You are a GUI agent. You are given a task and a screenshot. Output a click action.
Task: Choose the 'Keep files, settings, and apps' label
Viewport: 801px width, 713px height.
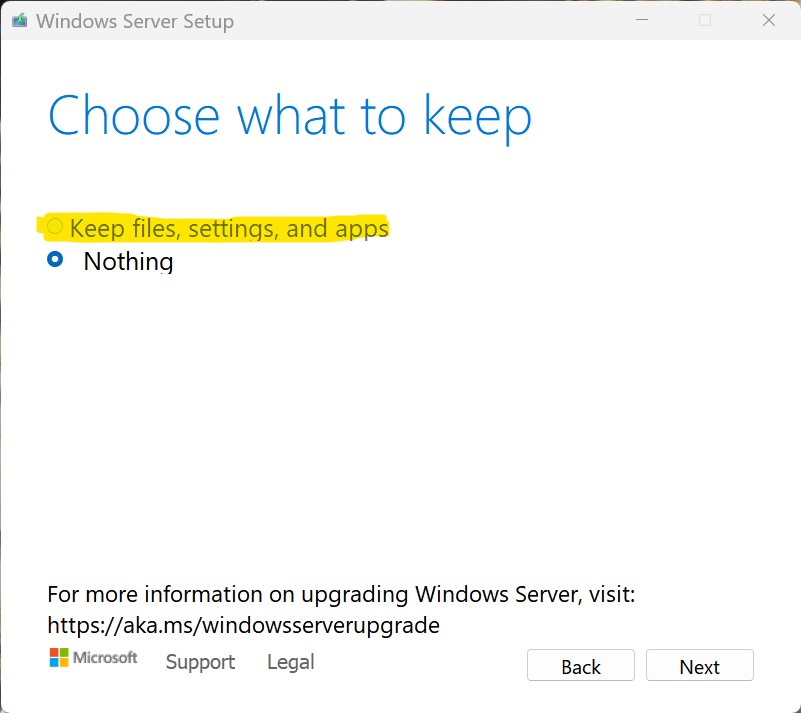pos(229,228)
